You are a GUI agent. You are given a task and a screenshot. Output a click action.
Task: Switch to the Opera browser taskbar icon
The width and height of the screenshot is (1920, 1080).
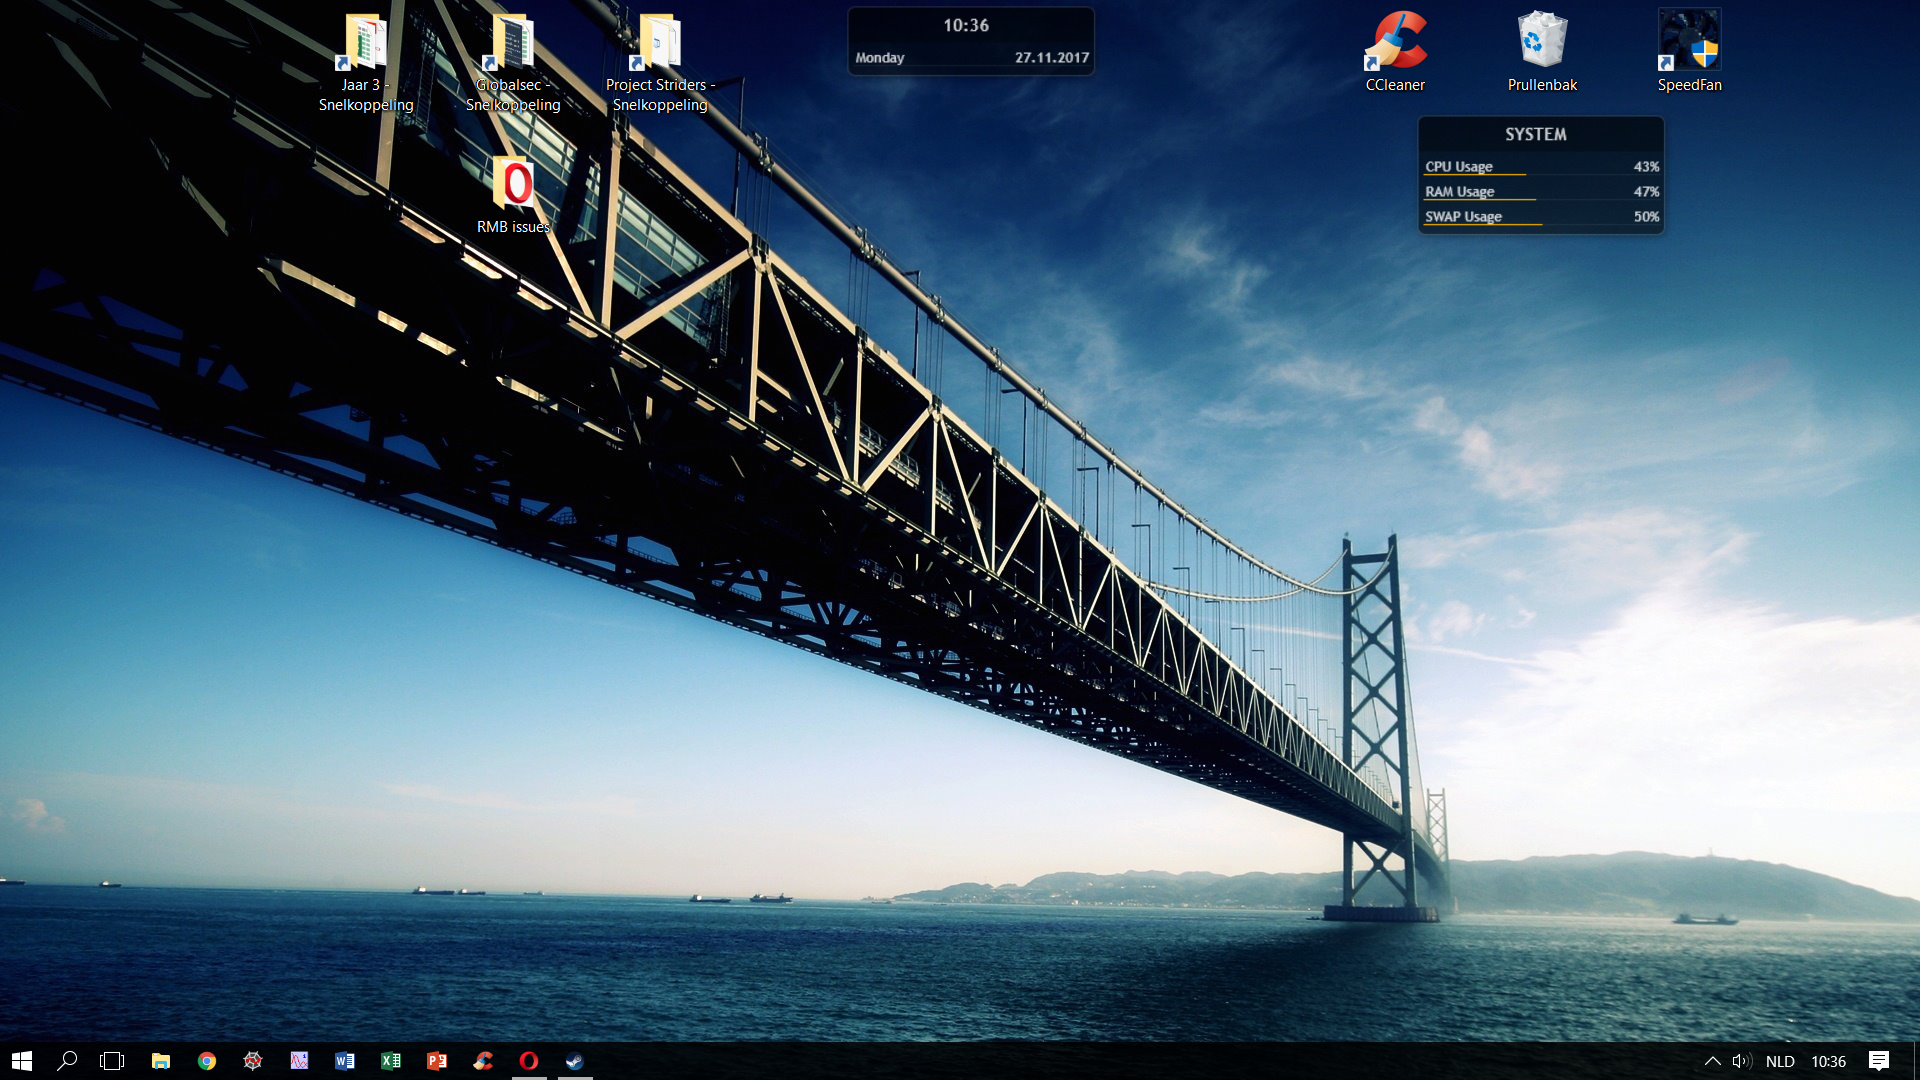(529, 1061)
